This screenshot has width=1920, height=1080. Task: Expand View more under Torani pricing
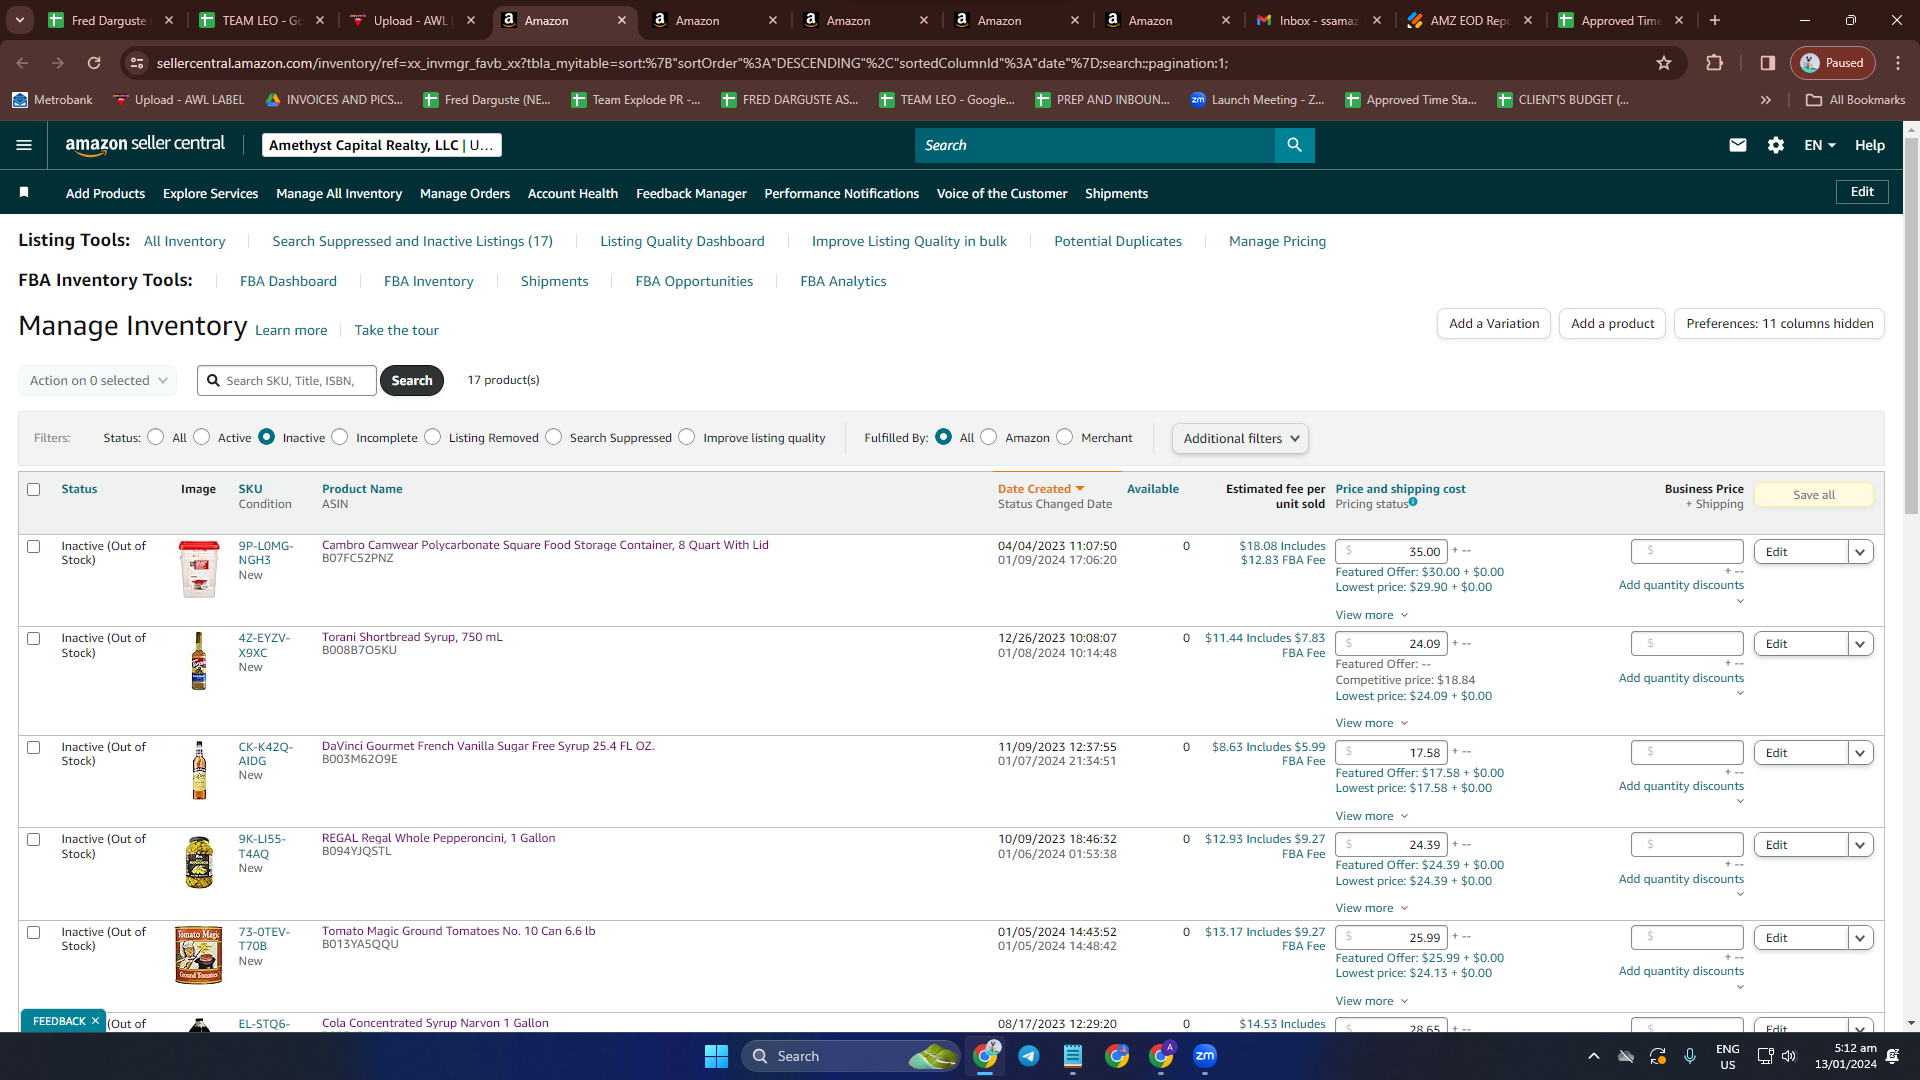(1372, 723)
